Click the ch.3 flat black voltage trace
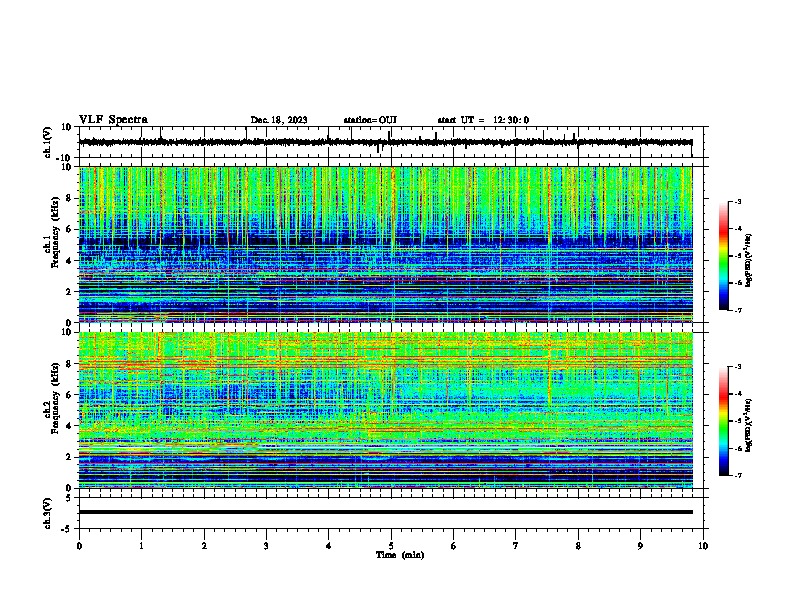The height and width of the screenshot is (612, 792). click(x=385, y=512)
